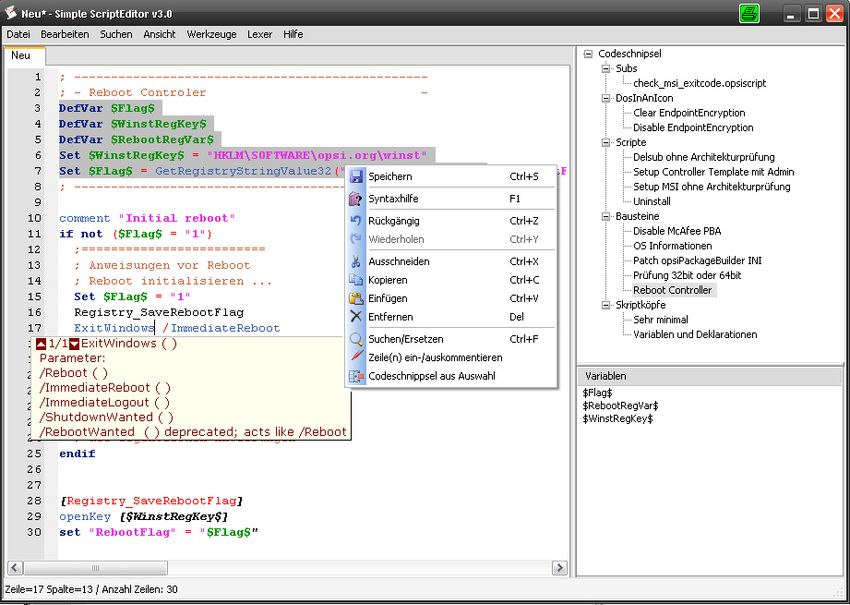Screen dimensions: 850x605
Task: Click line 28 Registry_SaveRebootFlag section header
Action: click(151, 501)
